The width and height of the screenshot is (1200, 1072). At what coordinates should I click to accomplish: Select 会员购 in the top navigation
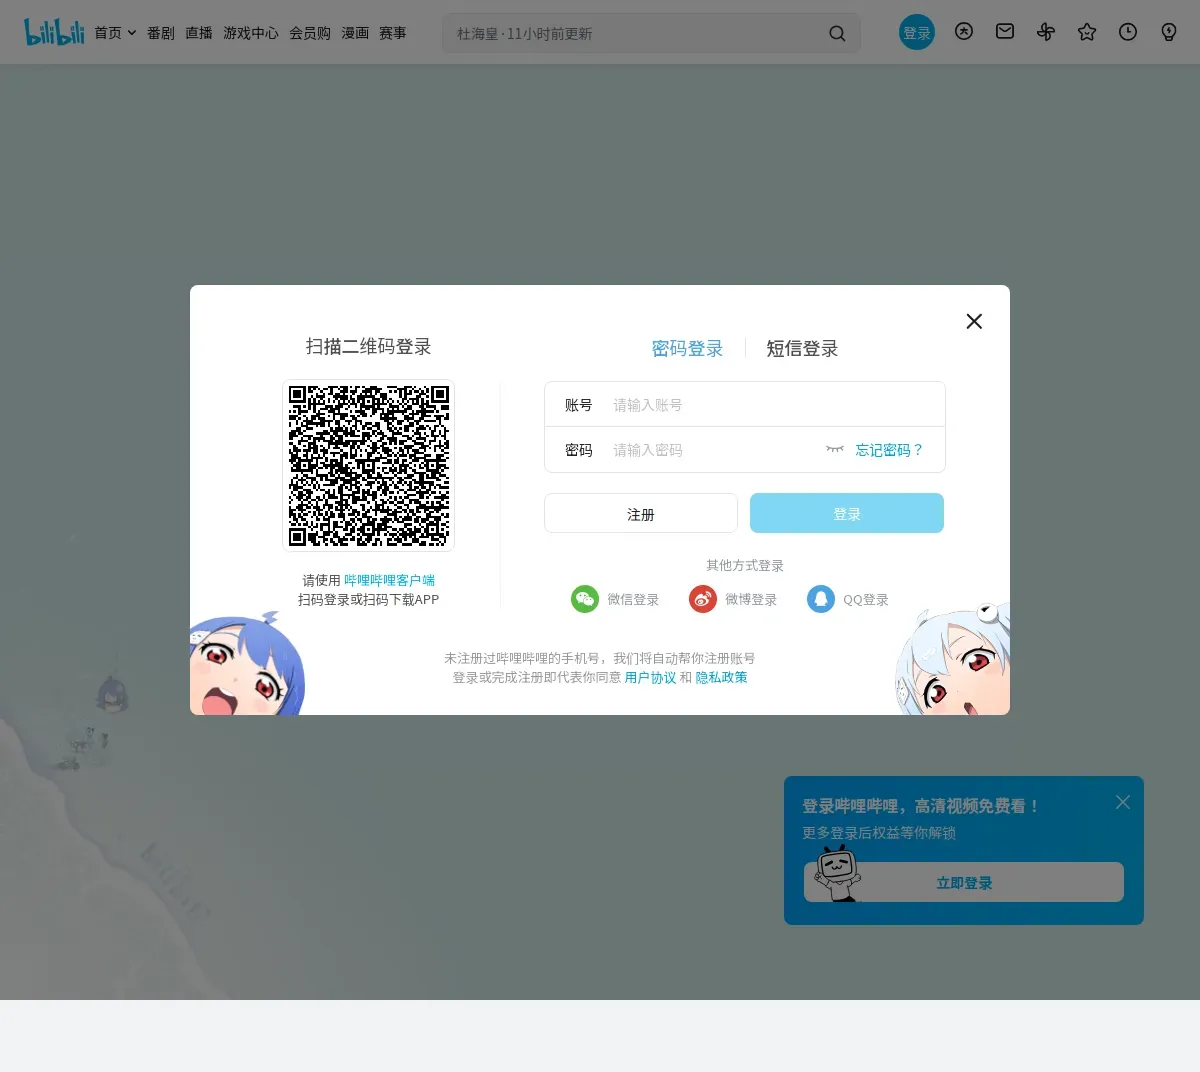pos(310,33)
